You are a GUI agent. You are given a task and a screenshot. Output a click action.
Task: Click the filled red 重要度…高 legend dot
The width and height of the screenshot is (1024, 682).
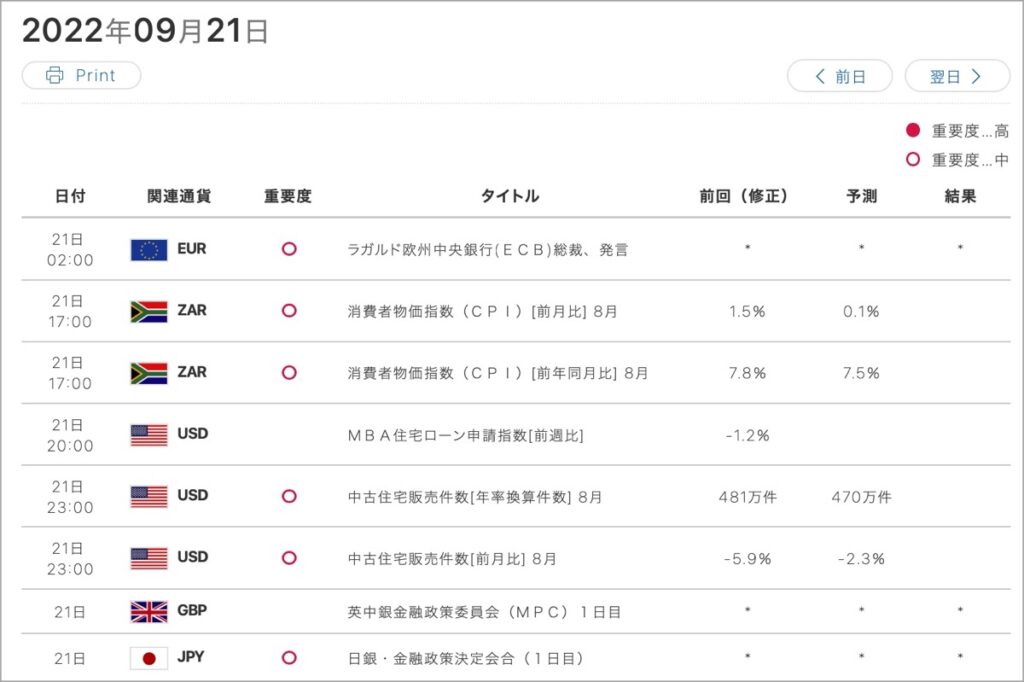(x=913, y=130)
